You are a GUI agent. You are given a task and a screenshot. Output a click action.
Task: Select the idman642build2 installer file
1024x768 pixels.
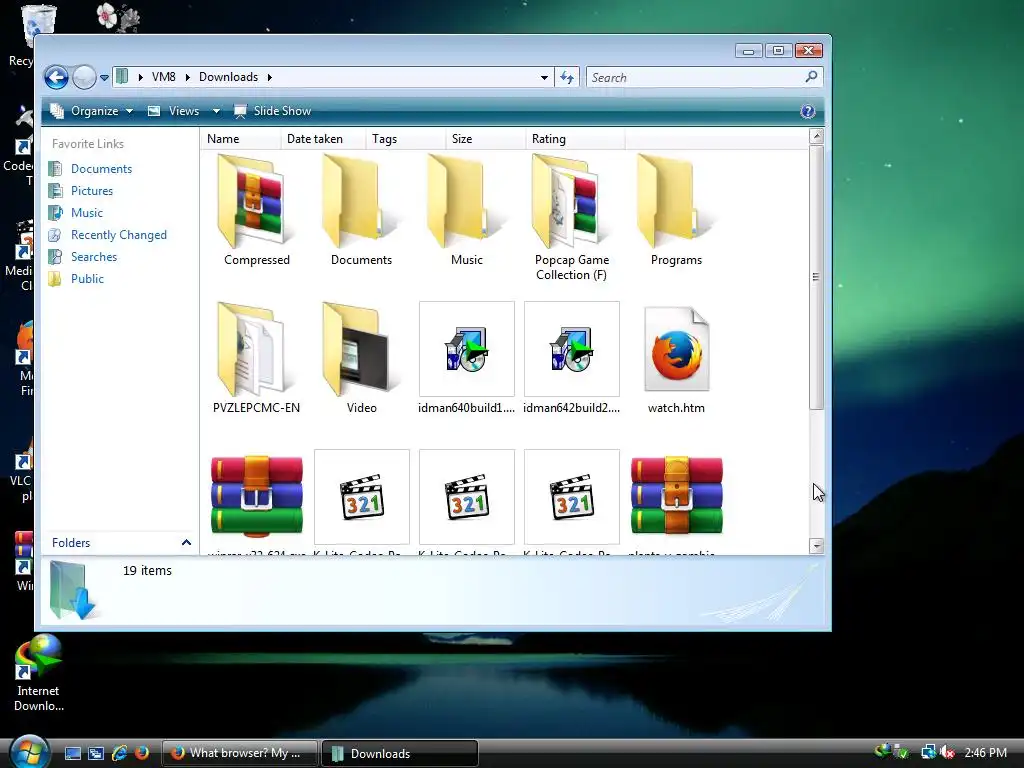(571, 357)
